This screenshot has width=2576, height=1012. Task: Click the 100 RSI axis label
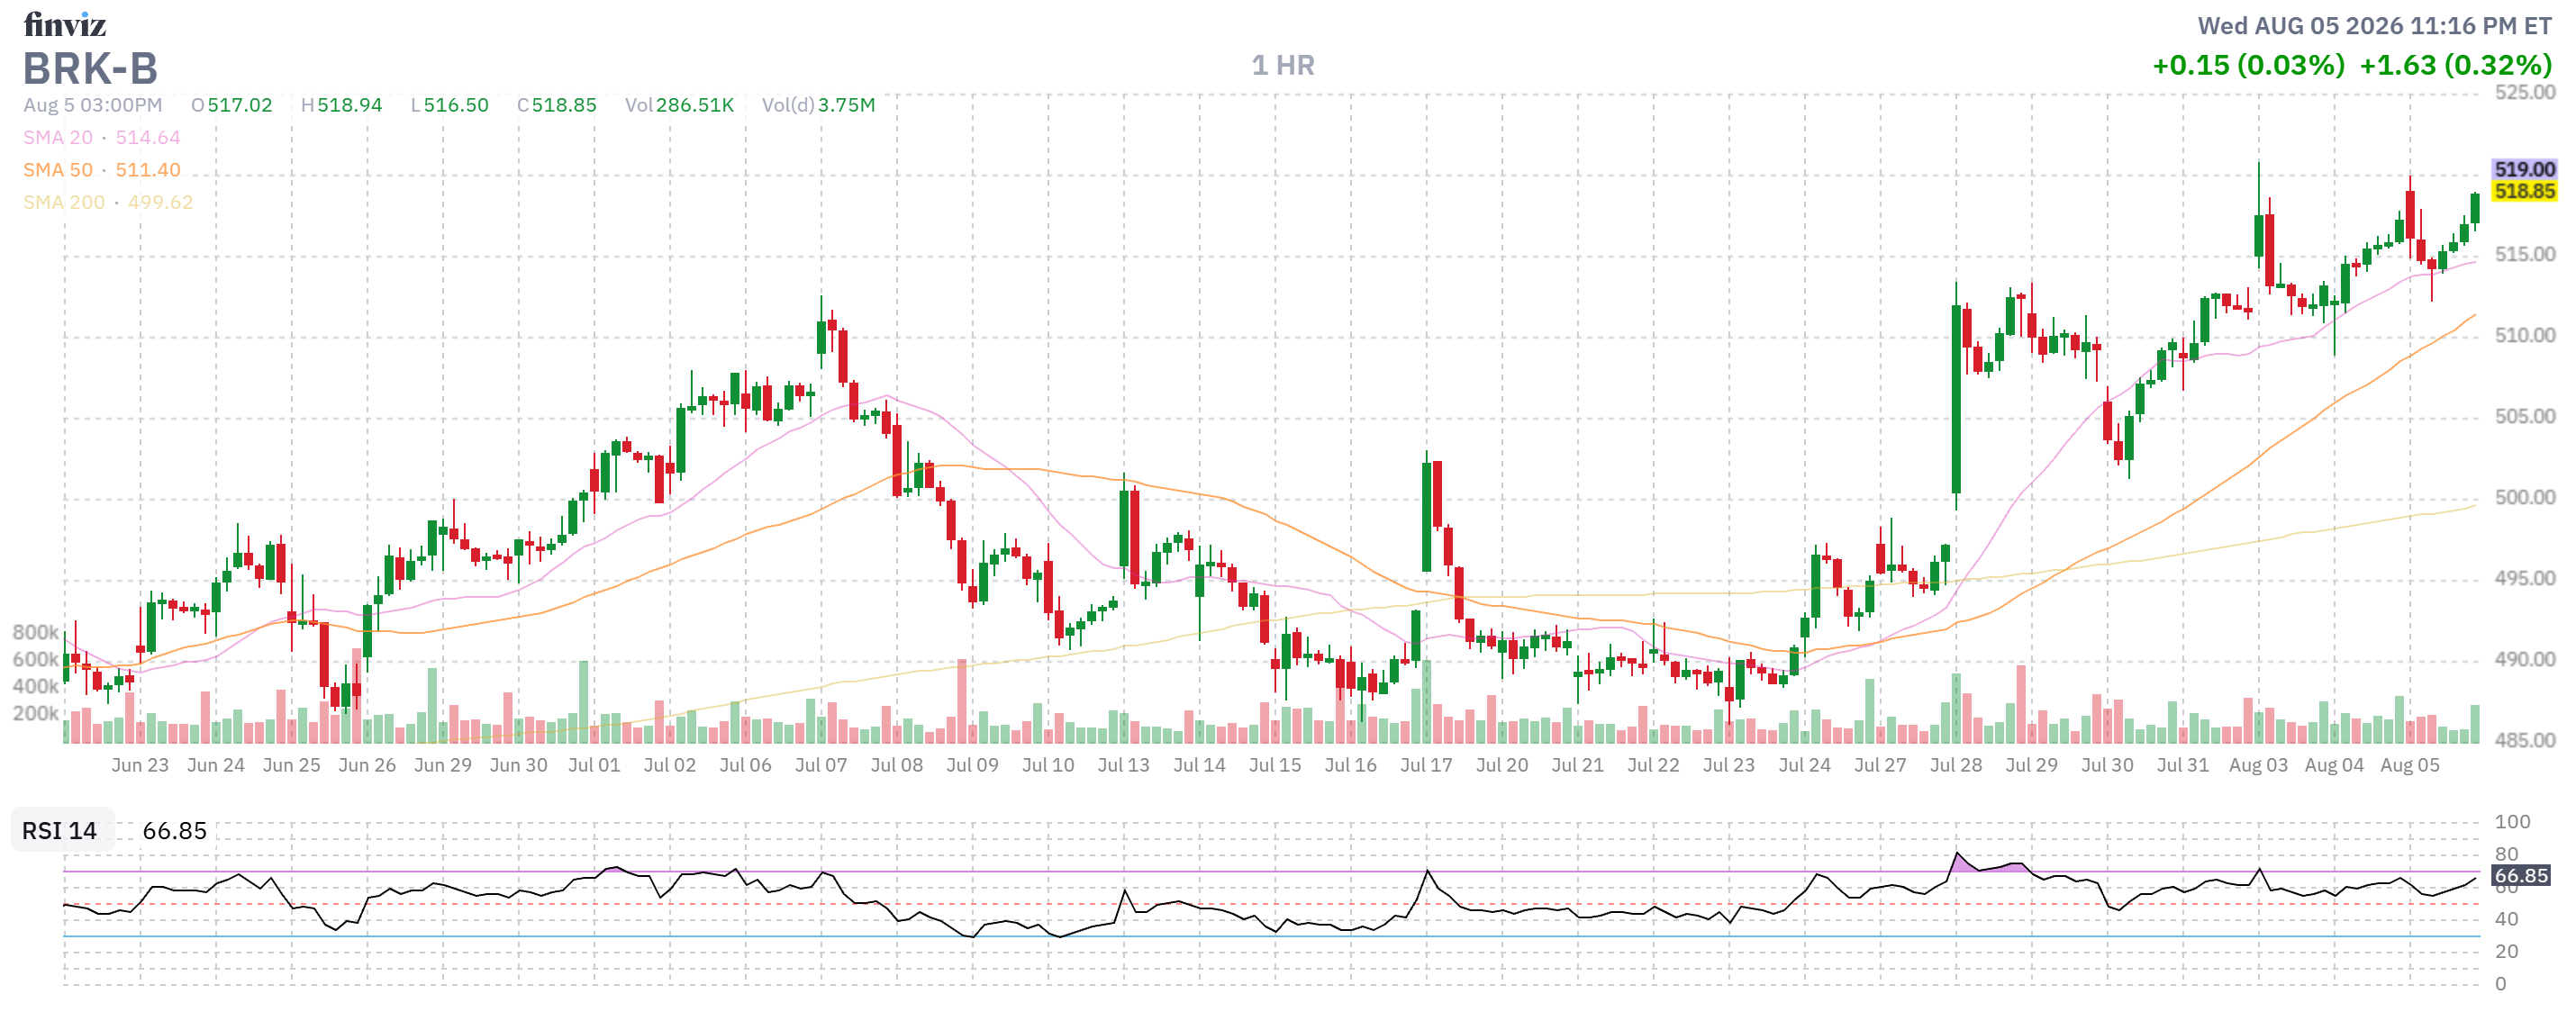pyautogui.click(x=2512, y=823)
